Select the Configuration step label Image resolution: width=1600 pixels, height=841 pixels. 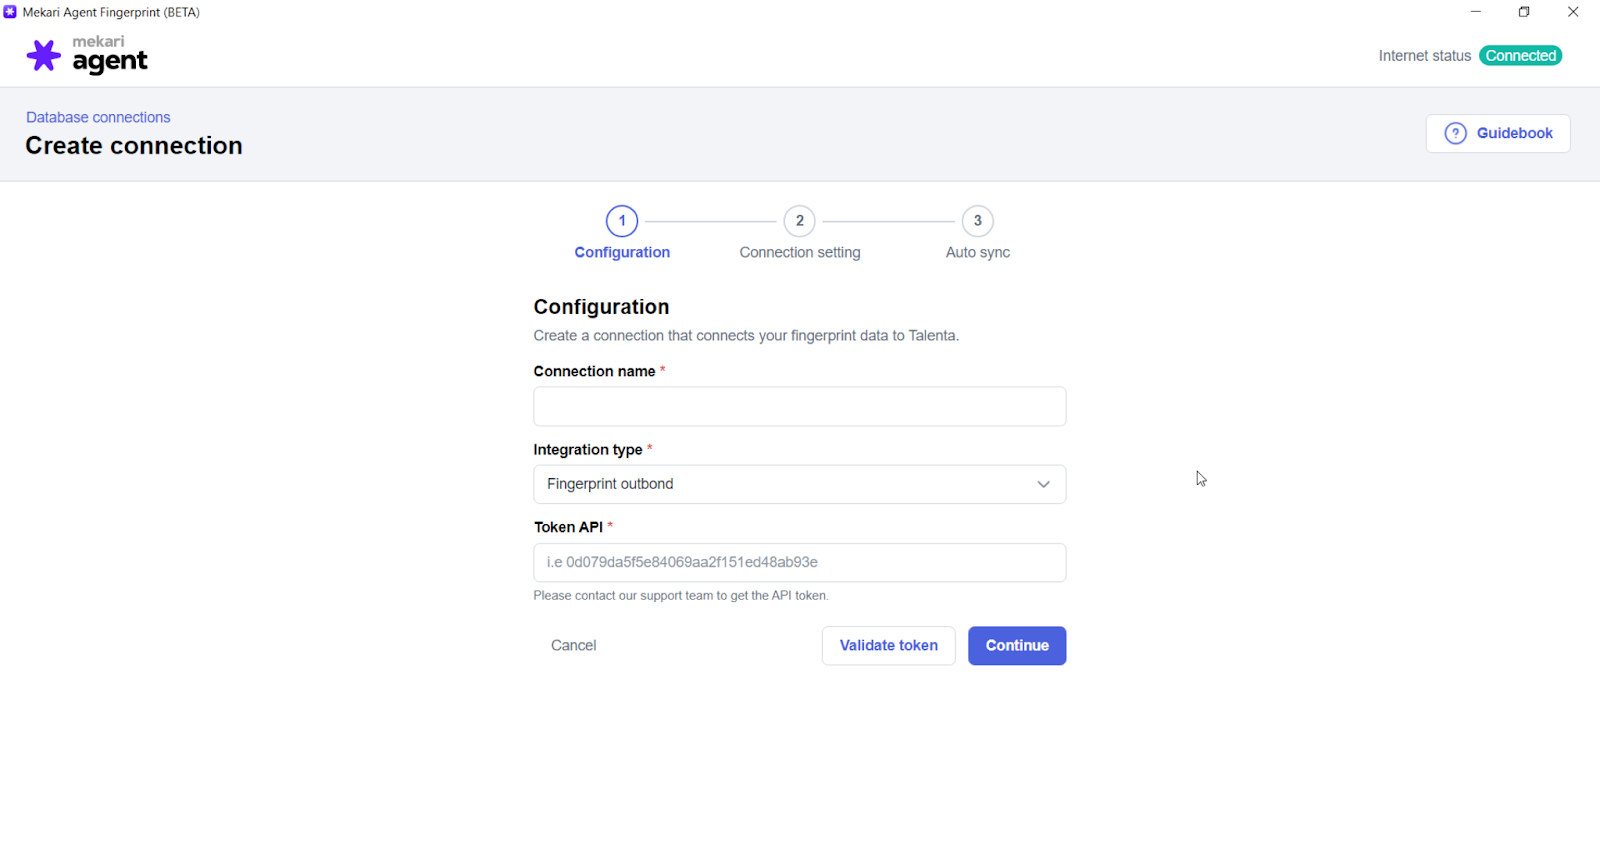[x=622, y=253]
